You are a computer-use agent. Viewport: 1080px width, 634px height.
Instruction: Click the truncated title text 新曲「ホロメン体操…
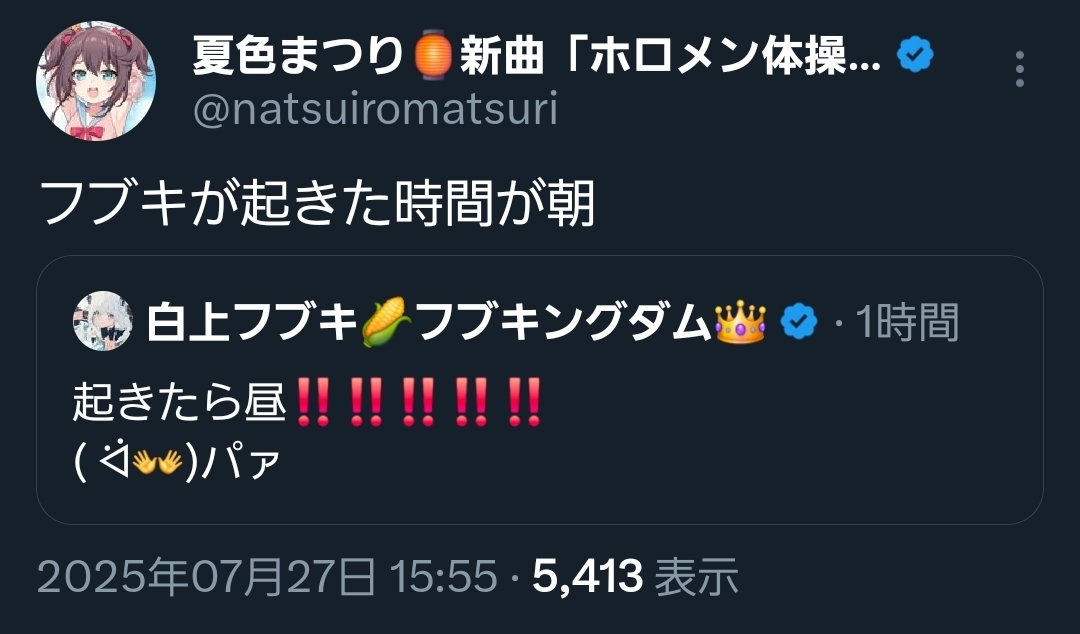coord(671,56)
